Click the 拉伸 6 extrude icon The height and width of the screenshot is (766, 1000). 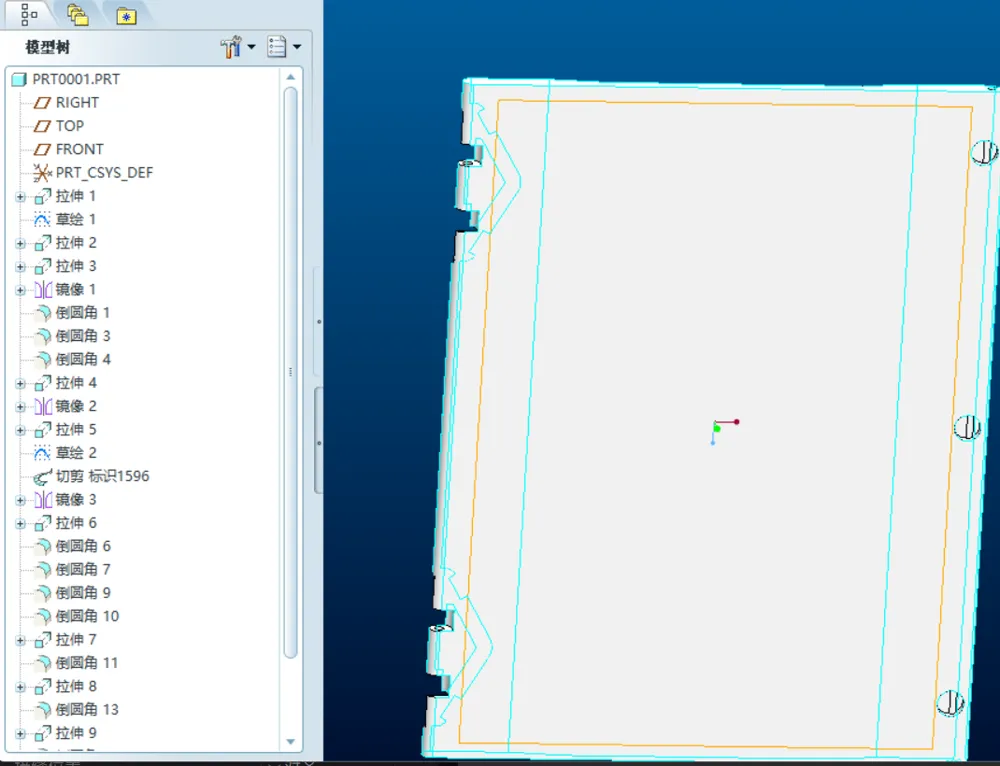pyautogui.click(x=43, y=523)
